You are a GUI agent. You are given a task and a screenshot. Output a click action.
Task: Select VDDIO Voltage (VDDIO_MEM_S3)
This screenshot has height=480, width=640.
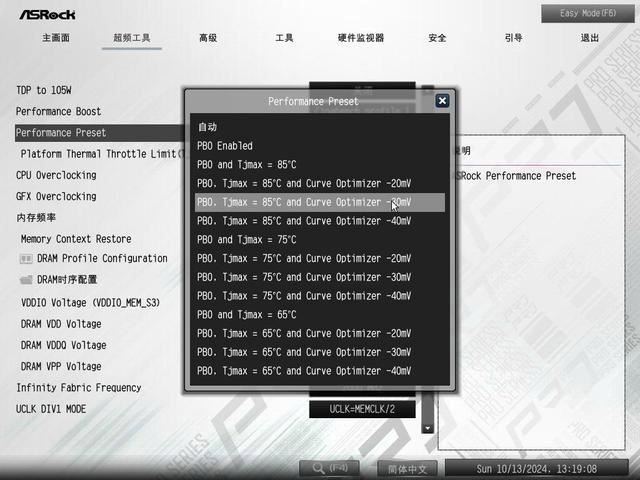pyautogui.click(x=90, y=302)
